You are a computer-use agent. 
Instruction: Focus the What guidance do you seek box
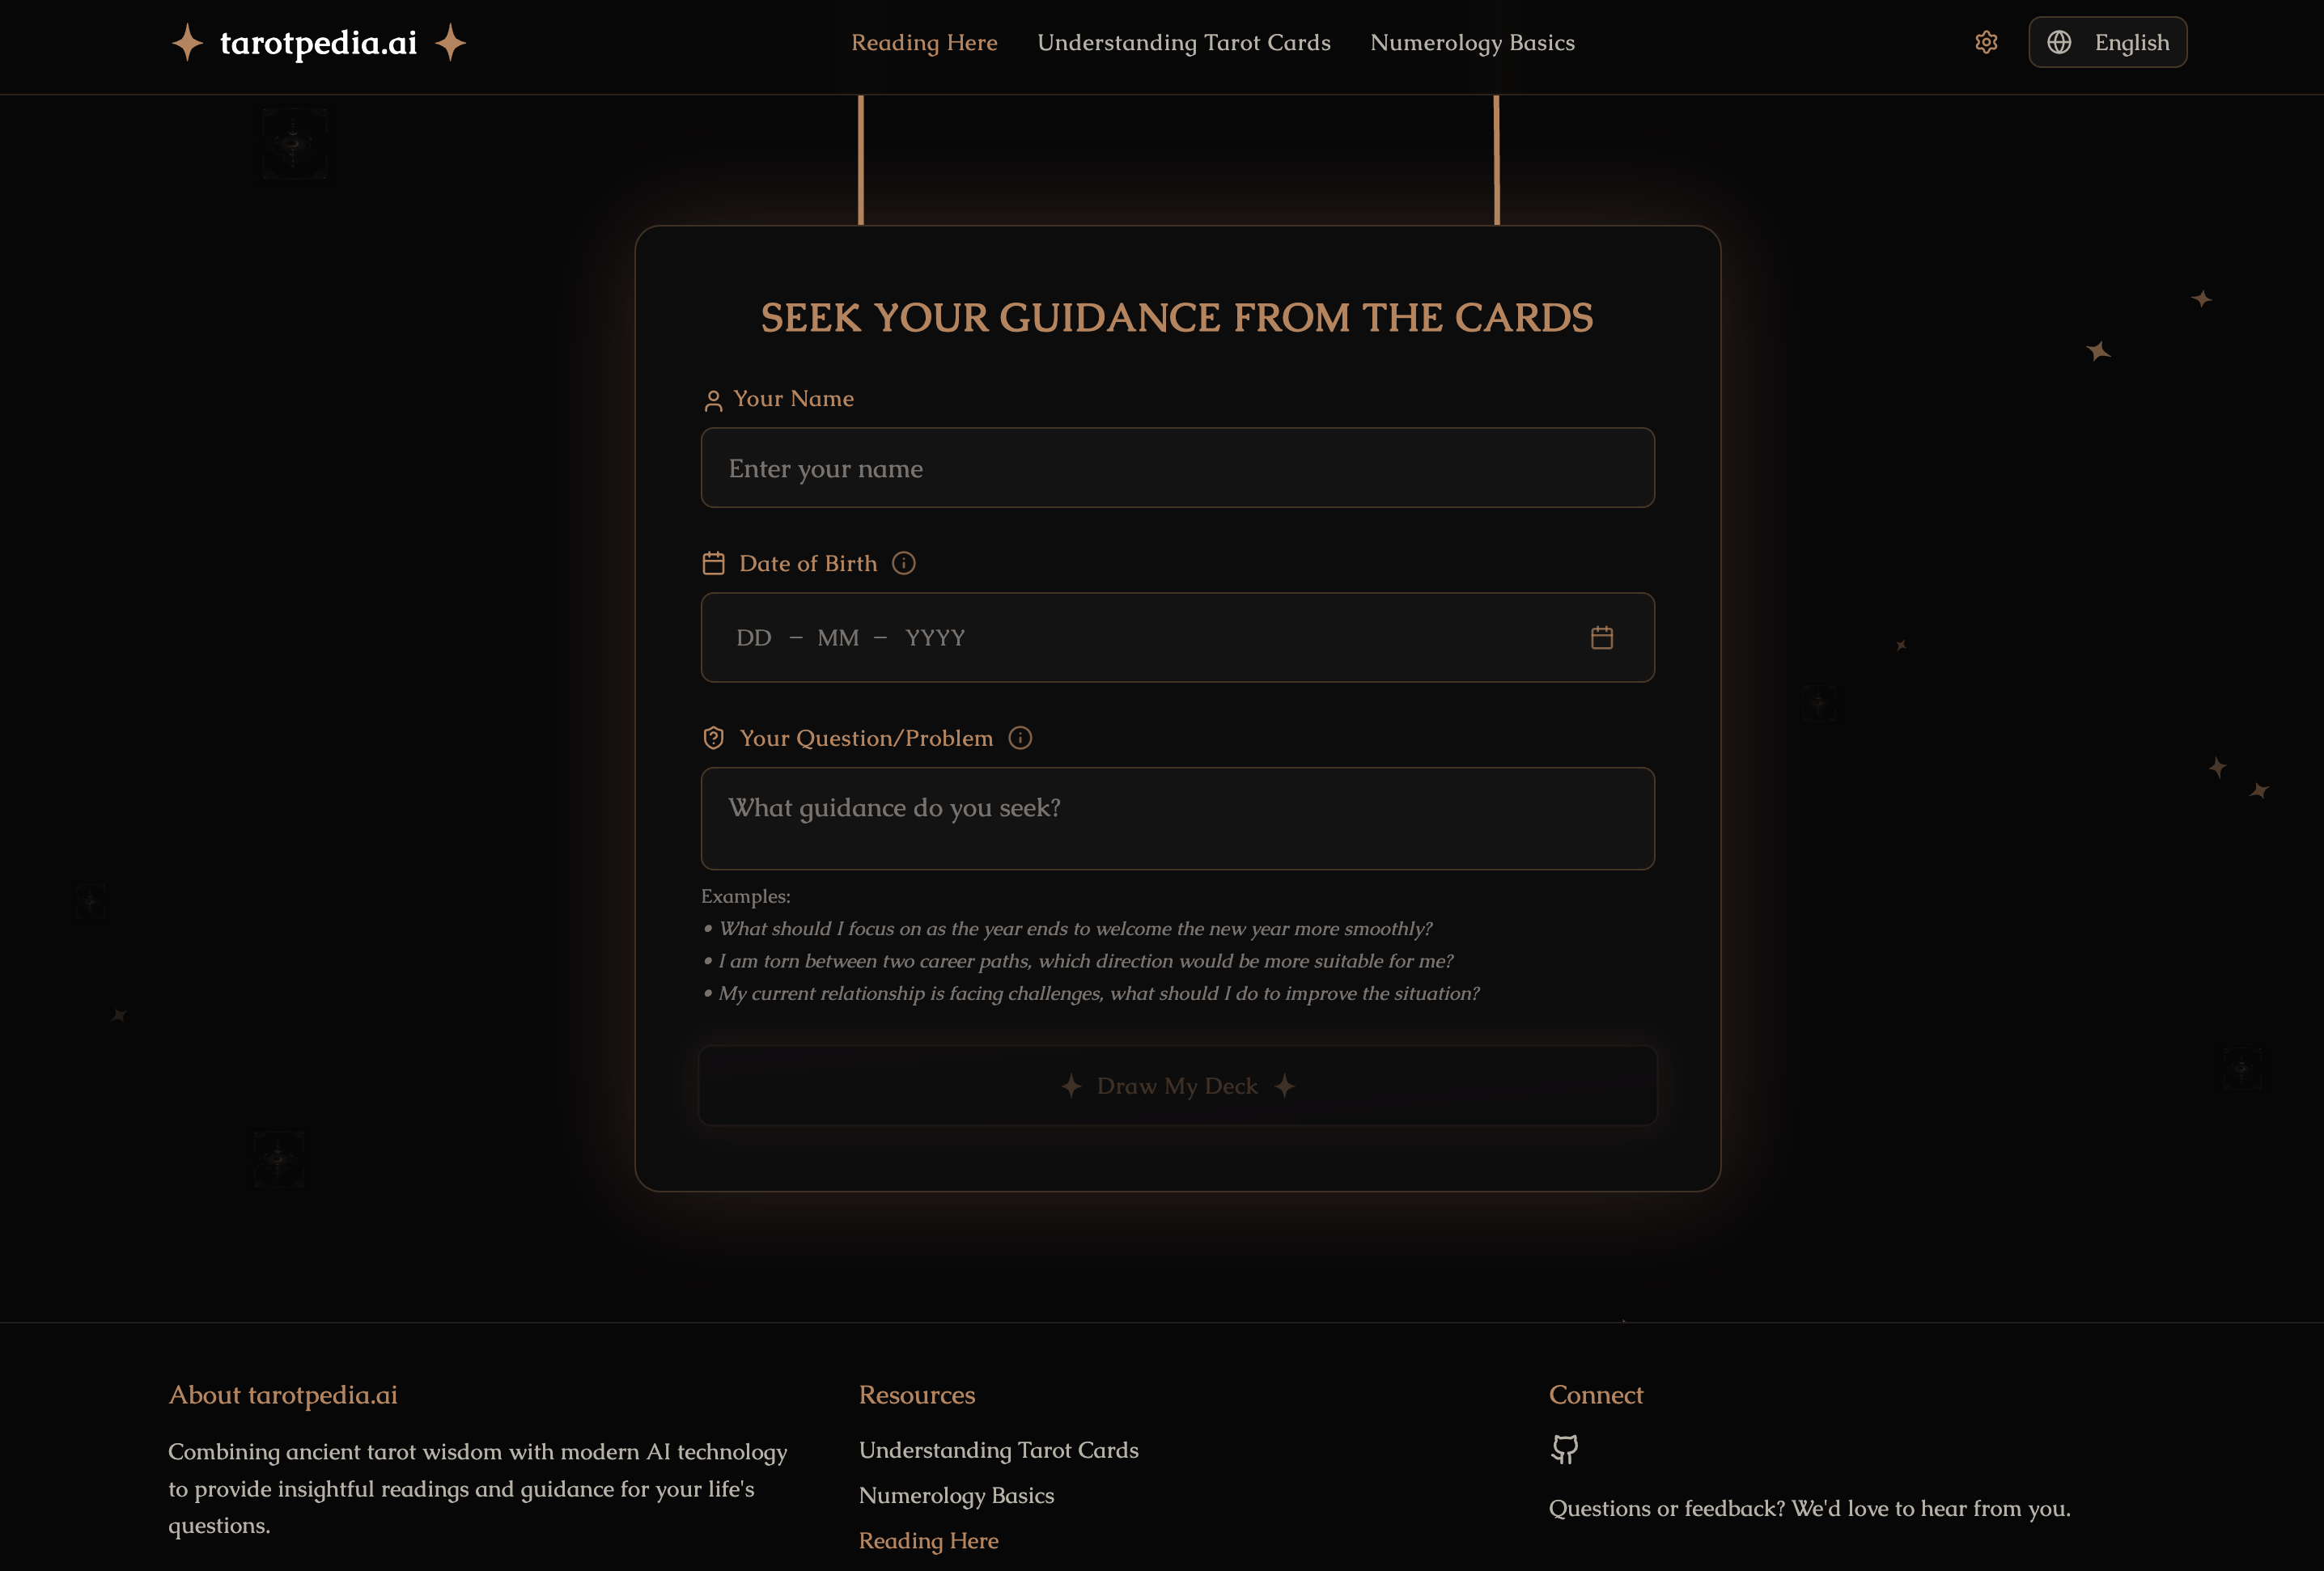pyautogui.click(x=1177, y=818)
